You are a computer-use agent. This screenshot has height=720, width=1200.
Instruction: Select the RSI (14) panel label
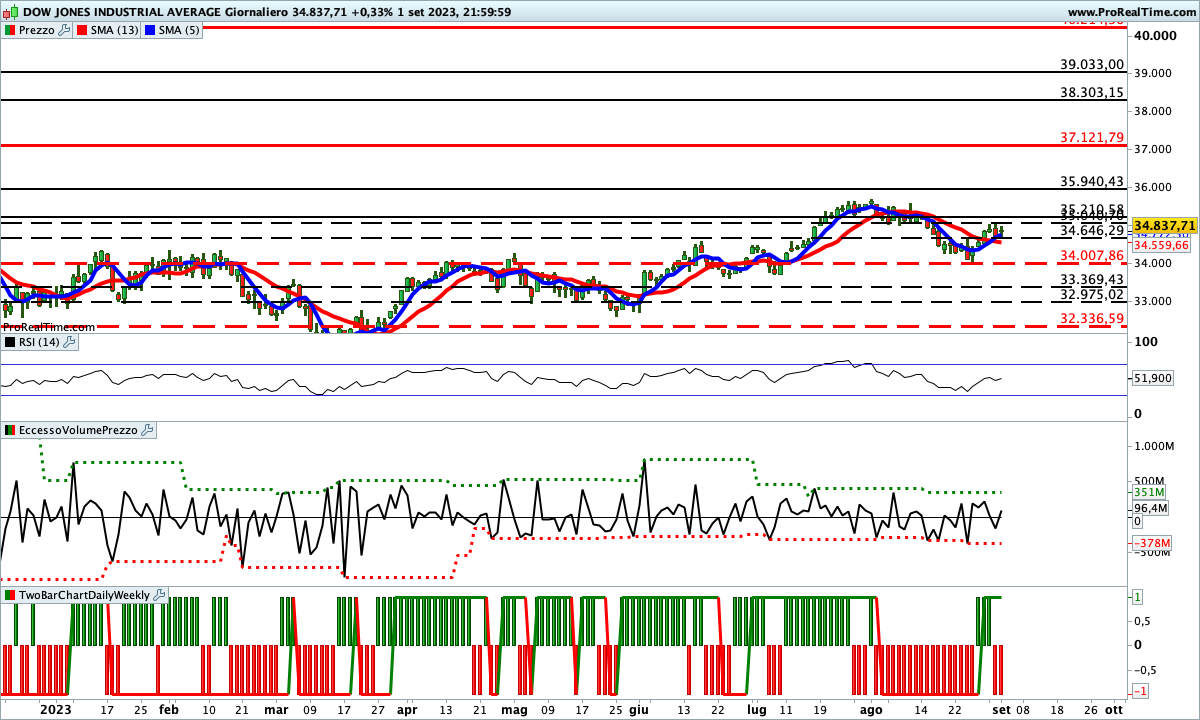(40, 342)
